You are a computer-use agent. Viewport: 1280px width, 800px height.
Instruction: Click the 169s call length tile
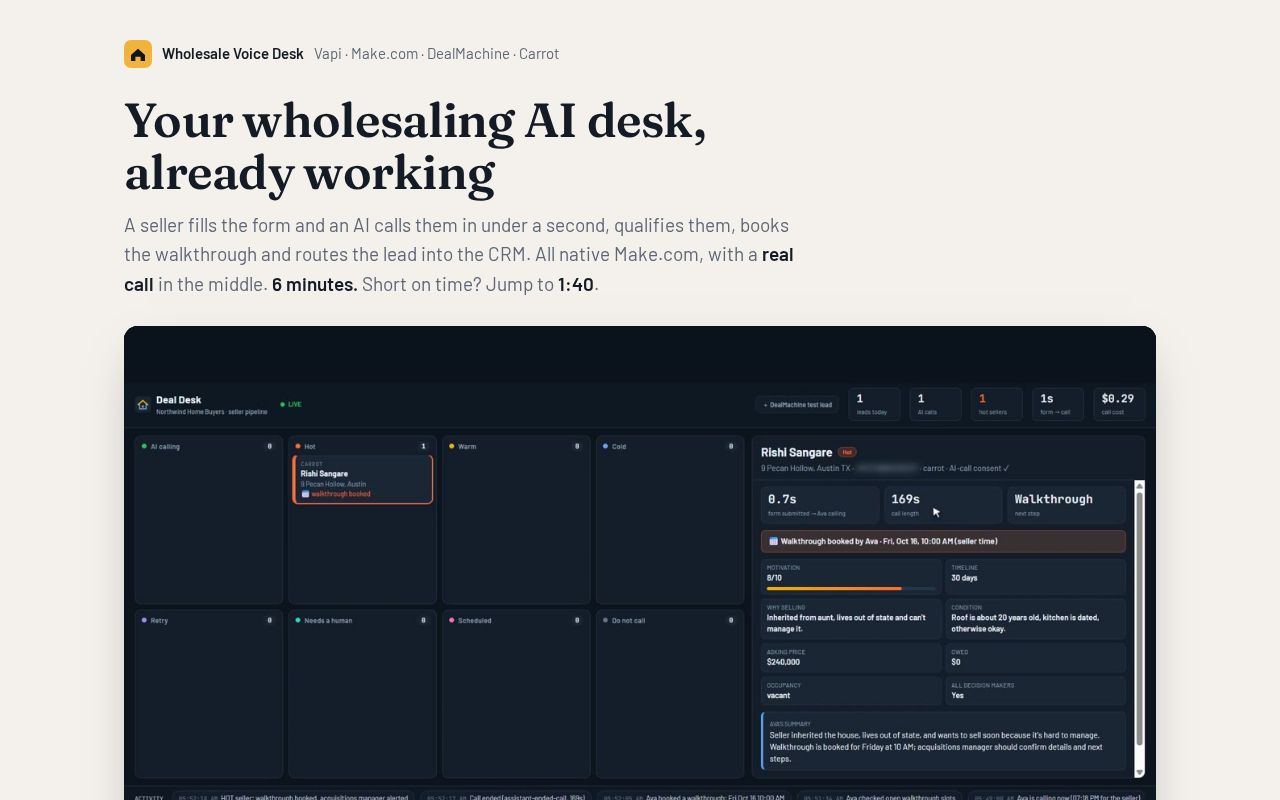click(943, 504)
